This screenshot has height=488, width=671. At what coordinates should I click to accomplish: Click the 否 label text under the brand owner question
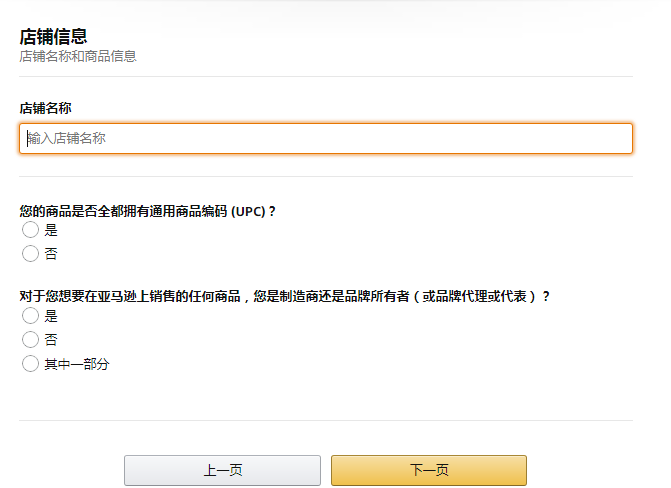click(51, 340)
